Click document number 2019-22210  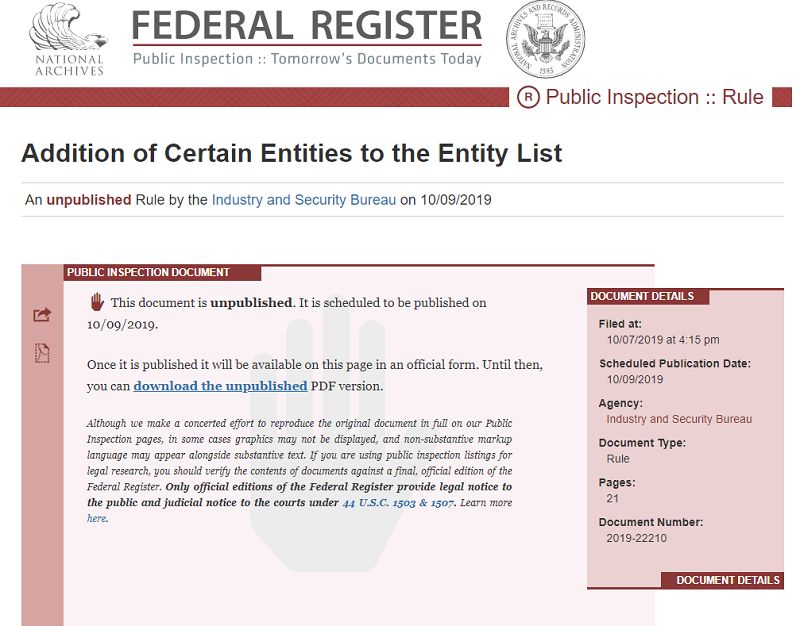(636, 538)
